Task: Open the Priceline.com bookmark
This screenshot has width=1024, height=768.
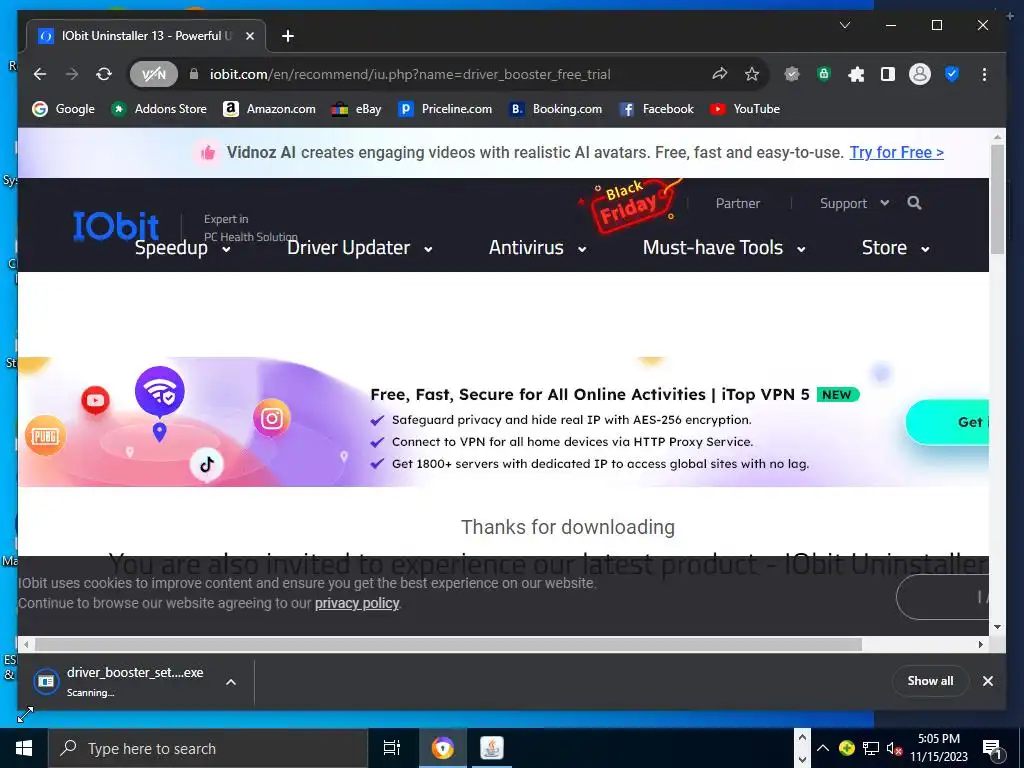Action: (445, 109)
